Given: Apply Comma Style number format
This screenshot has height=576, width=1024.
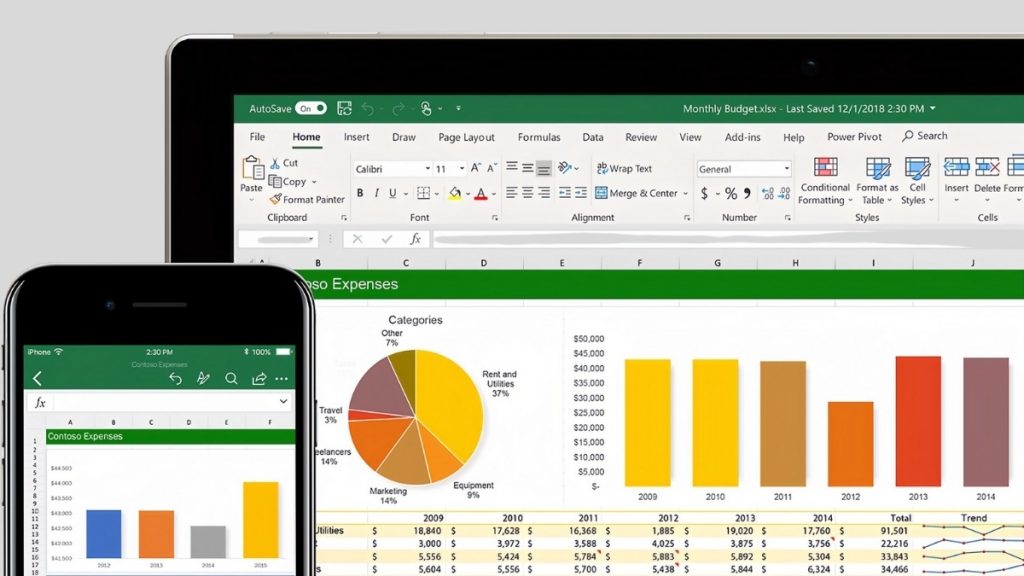Looking at the screenshot, I should point(747,193).
